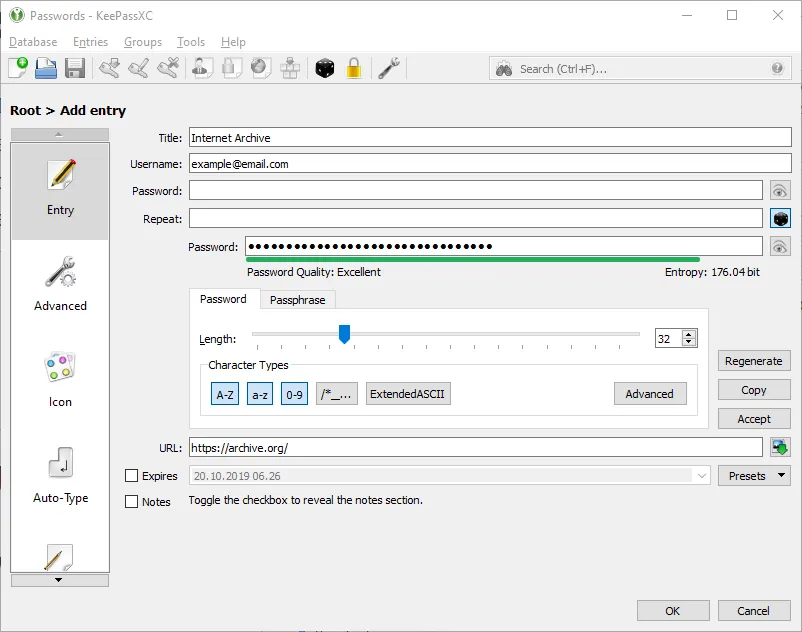
Task: Click into the Title field
Action: coord(490,138)
